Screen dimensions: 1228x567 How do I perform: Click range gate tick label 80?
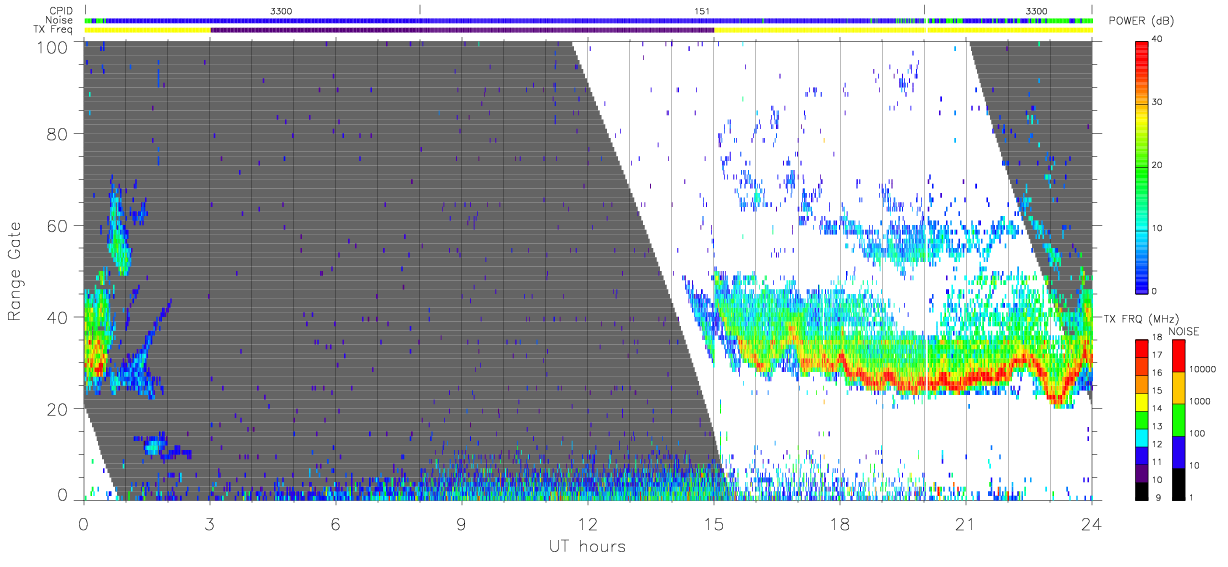tap(56, 133)
